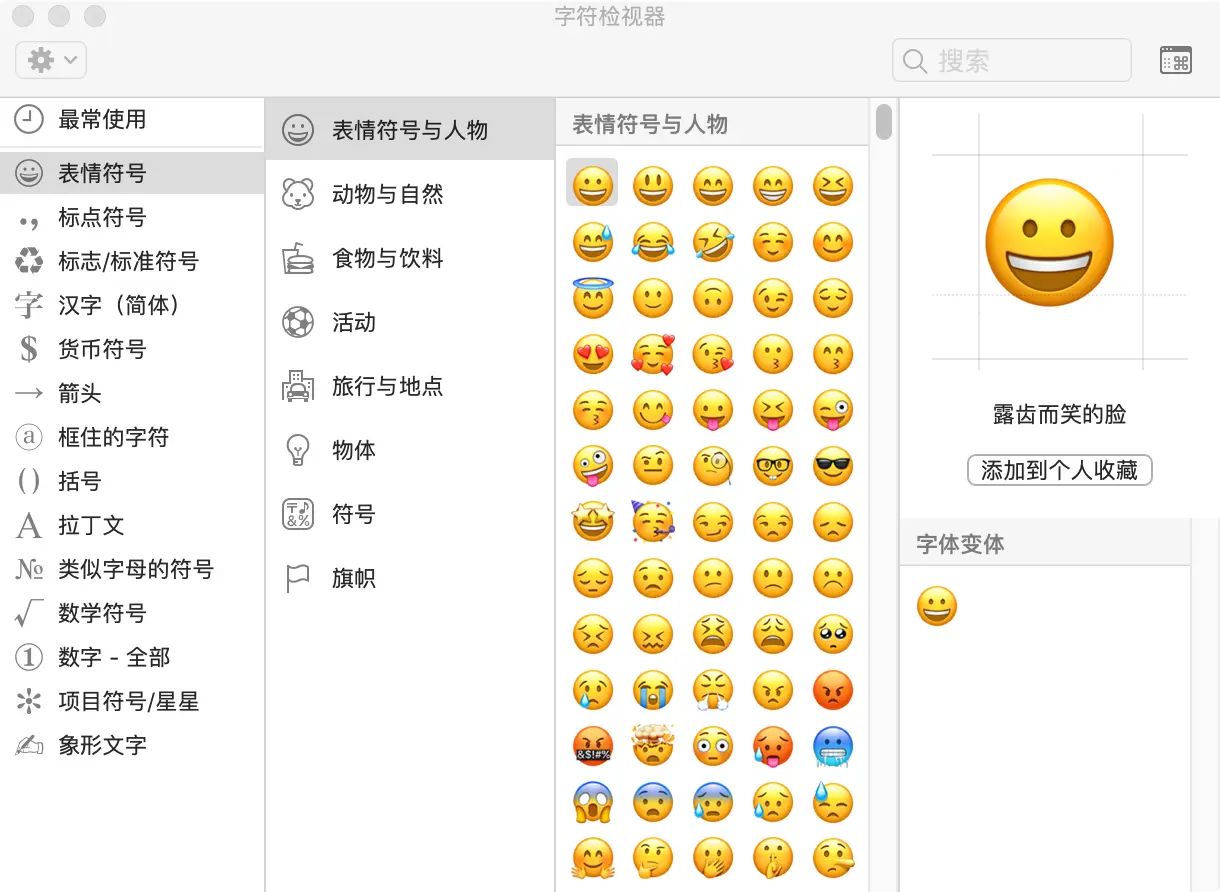Open 标志/标准符号 category
This screenshot has width=1220, height=892.
[x=132, y=261]
